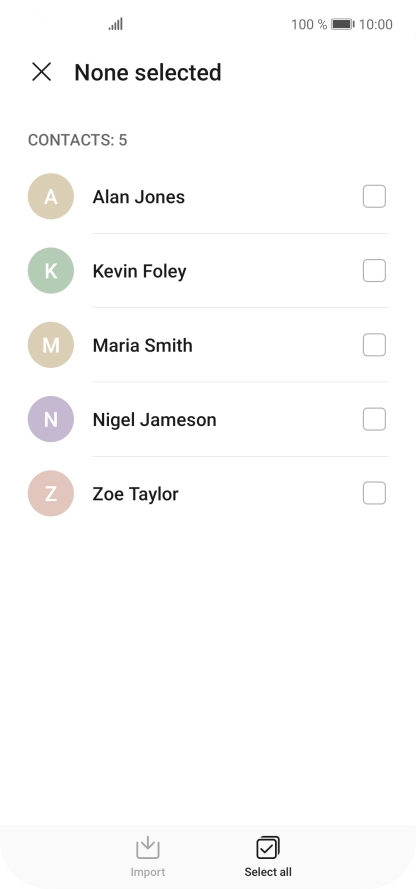Tap the X close icon beside None selected
The width and height of the screenshot is (416, 889).
pos(41,72)
